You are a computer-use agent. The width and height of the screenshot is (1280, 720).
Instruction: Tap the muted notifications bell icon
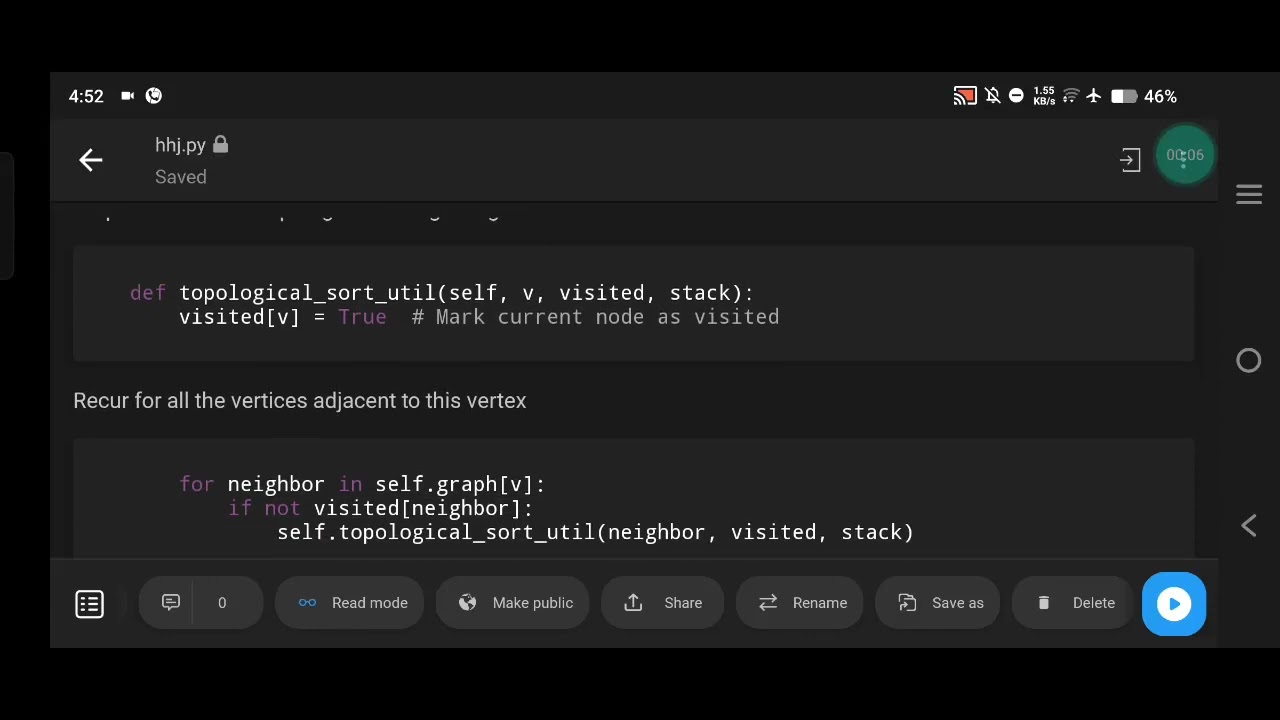coord(992,96)
